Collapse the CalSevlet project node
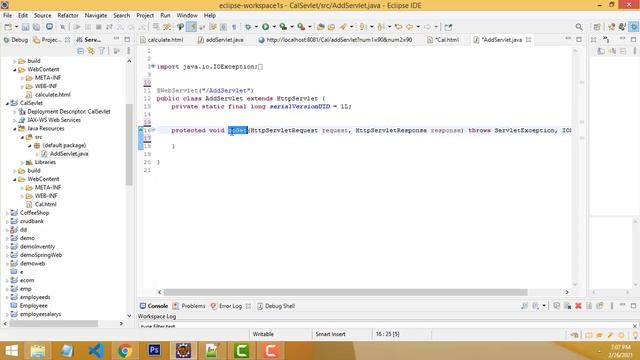The width and height of the screenshot is (640, 360). point(7,103)
